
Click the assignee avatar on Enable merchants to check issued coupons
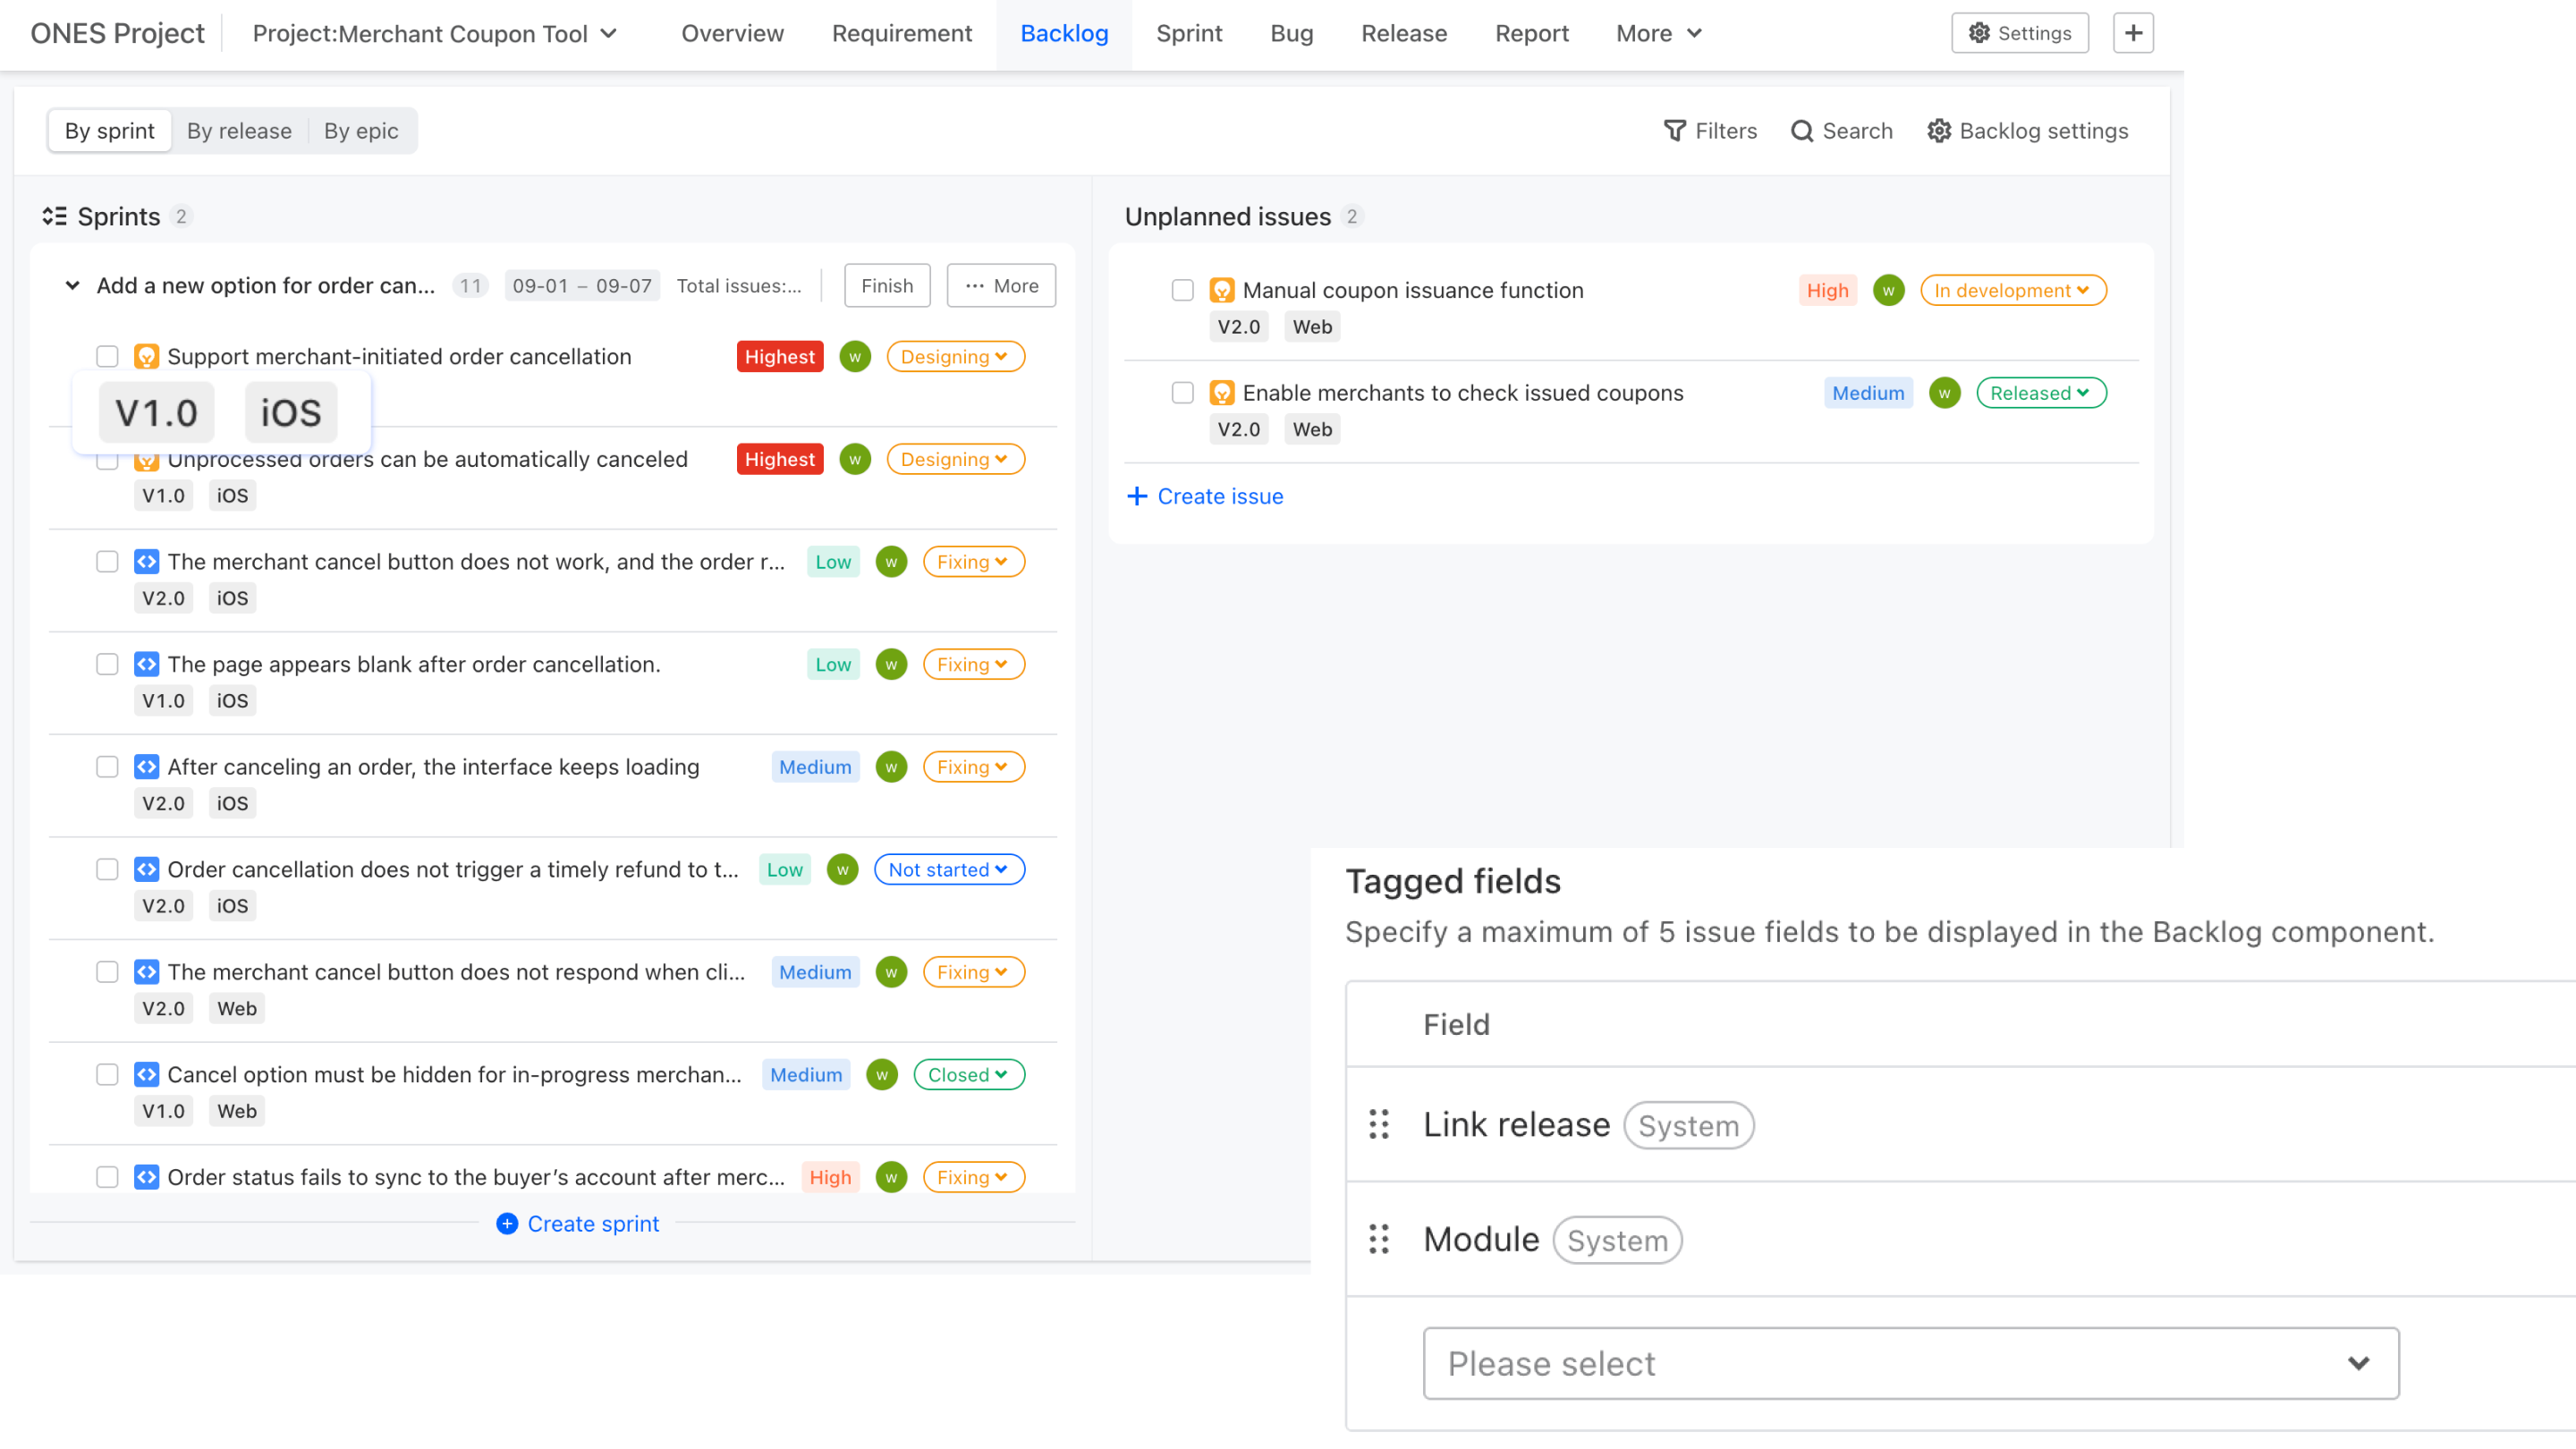click(x=1944, y=393)
